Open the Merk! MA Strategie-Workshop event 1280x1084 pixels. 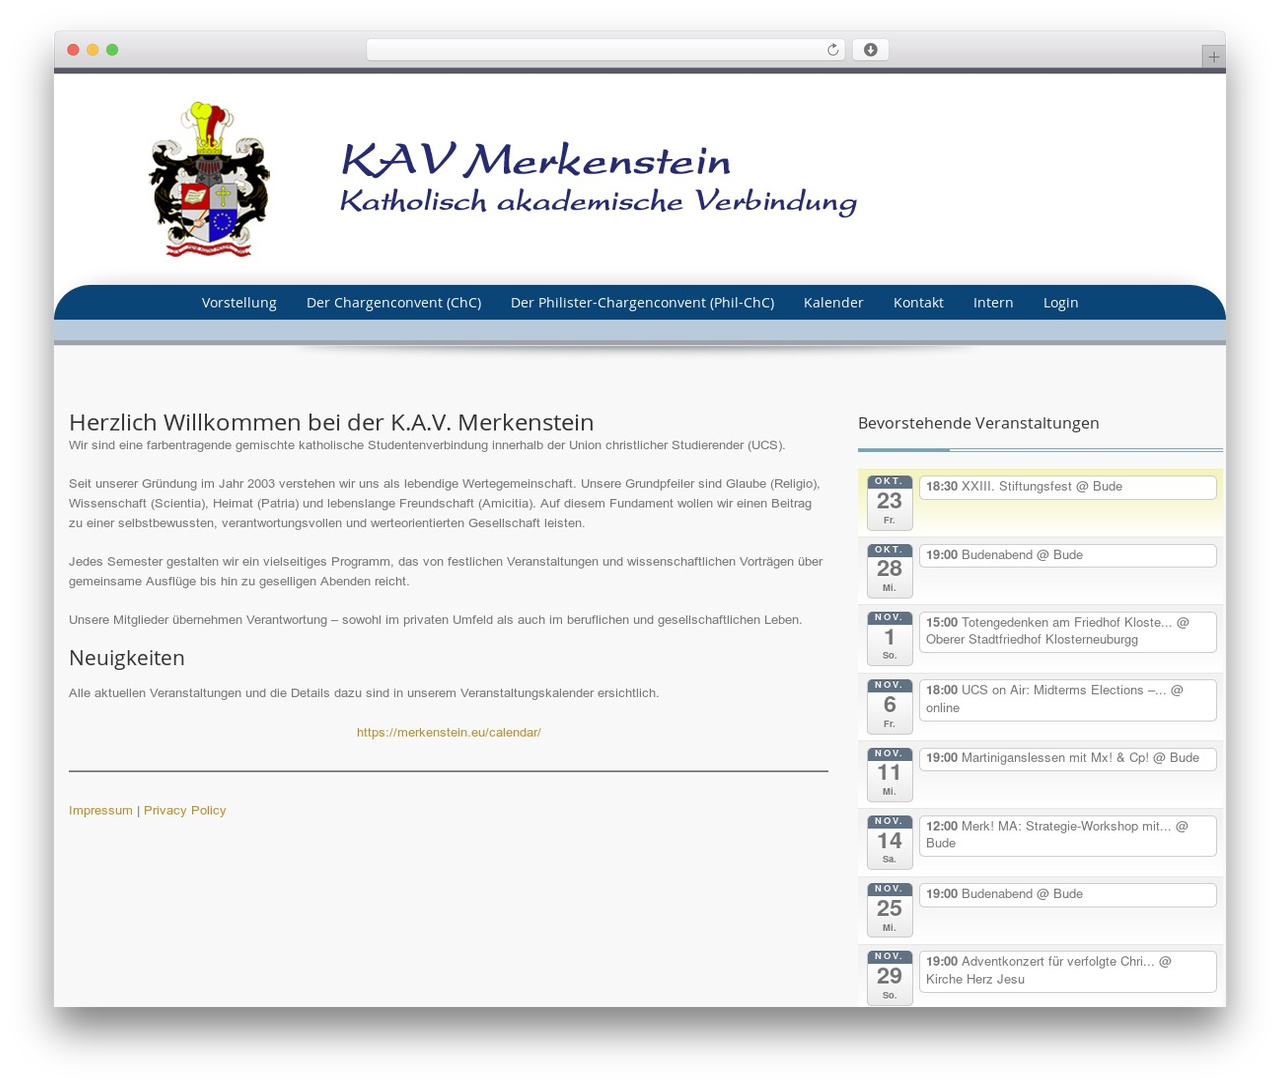(1067, 835)
